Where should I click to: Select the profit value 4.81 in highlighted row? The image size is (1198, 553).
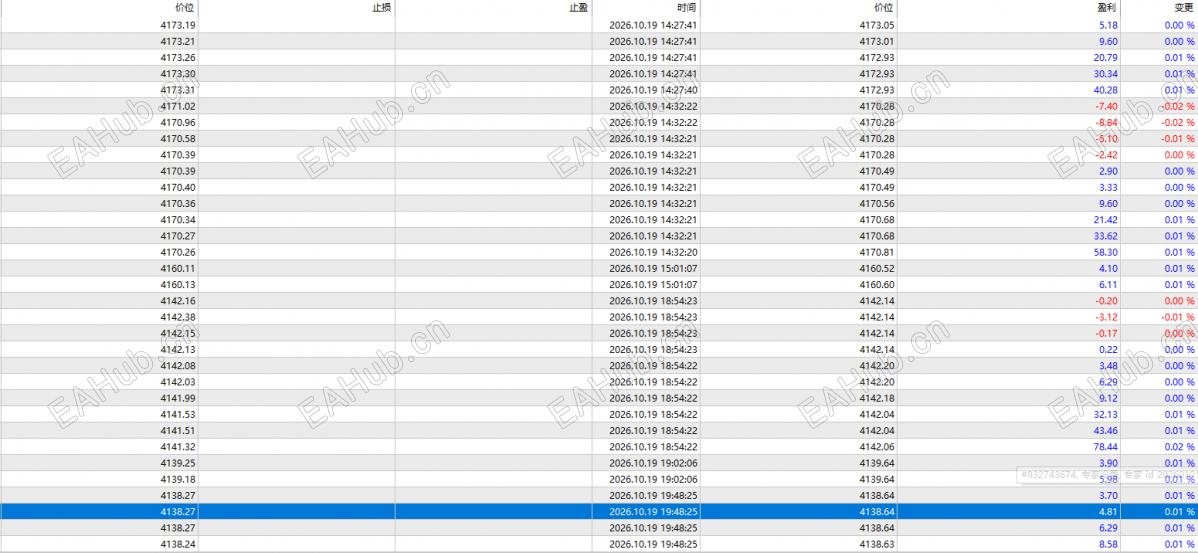click(1109, 512)
